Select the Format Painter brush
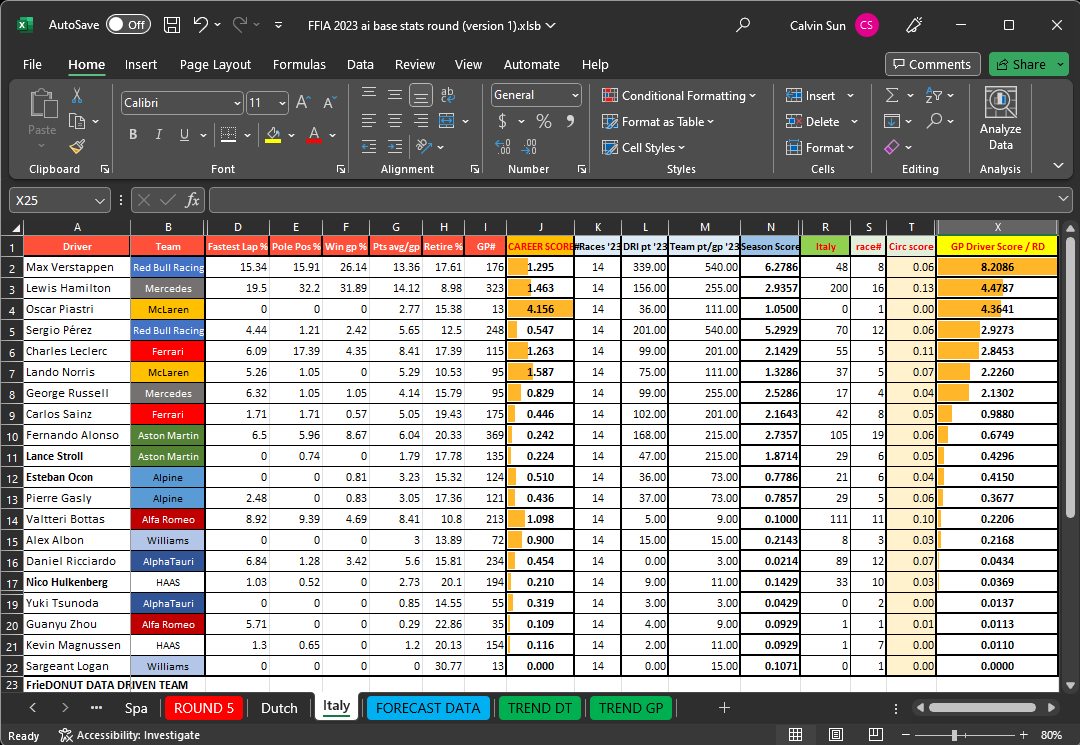 click(77, 147)
